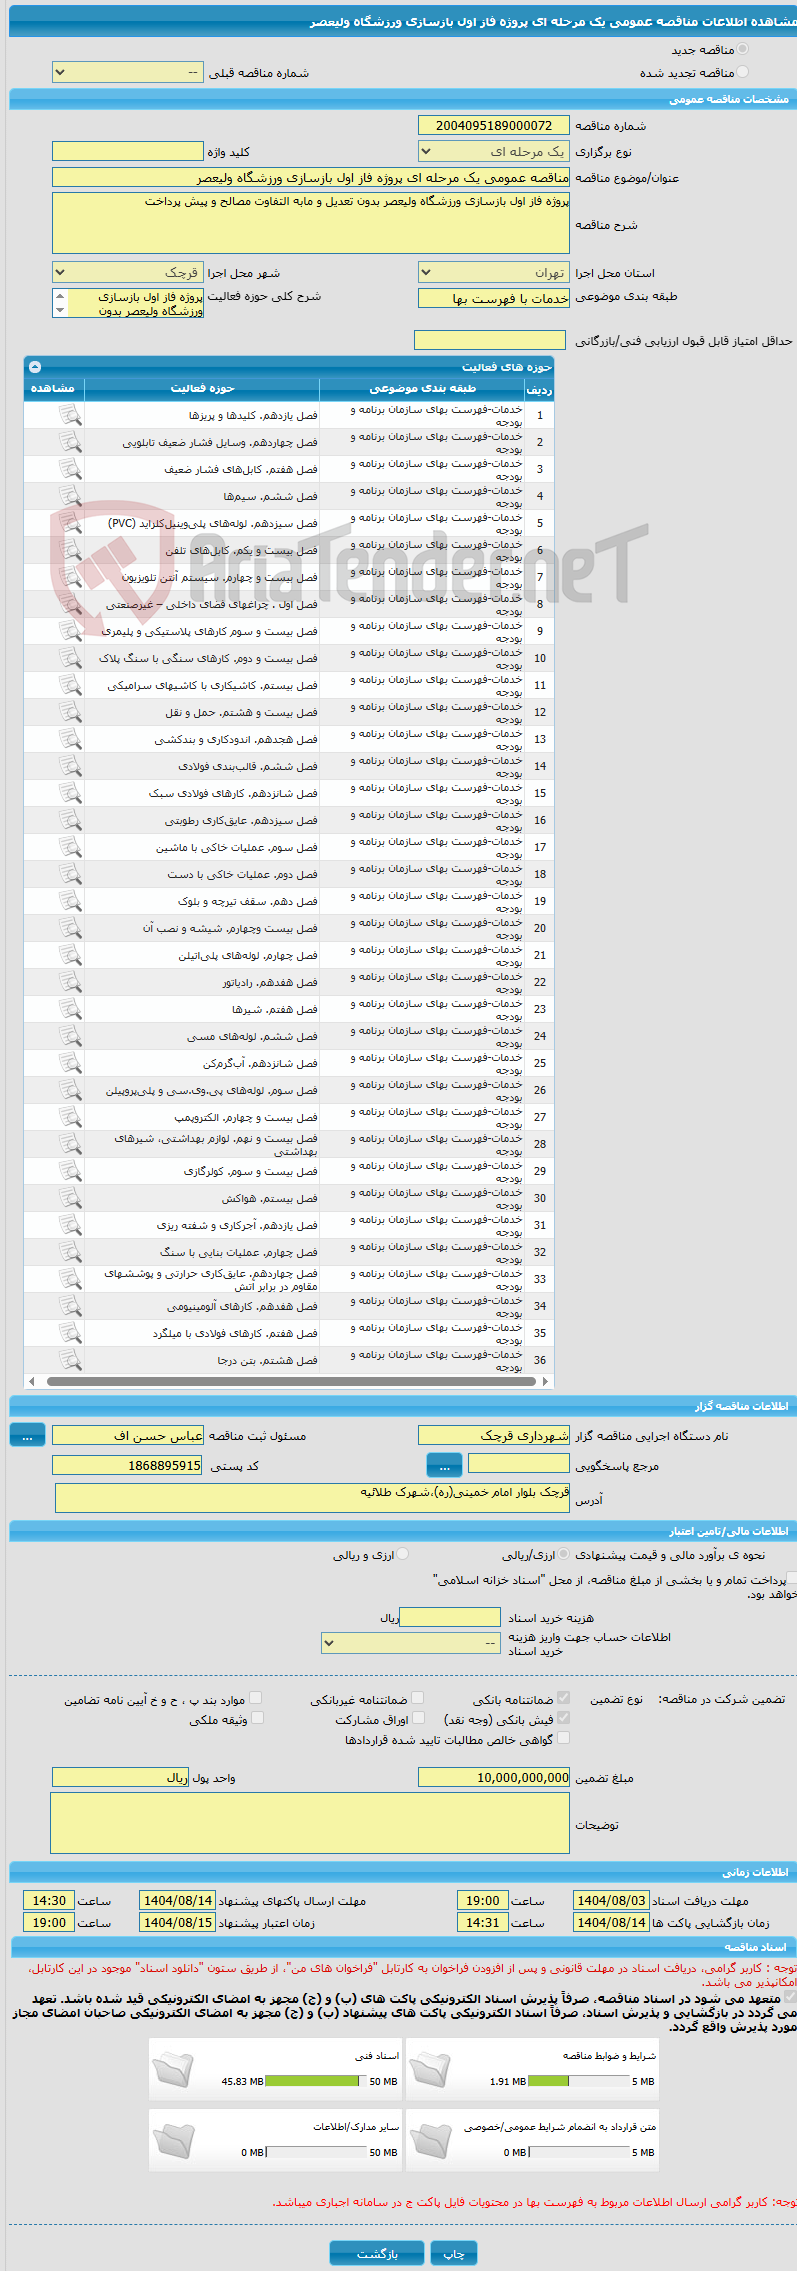Viewport: 797px width, 2271px height.
Task: Collapse the حوزه های فعالیت panel
Action: pyautogui.click(x=35, y=367)
